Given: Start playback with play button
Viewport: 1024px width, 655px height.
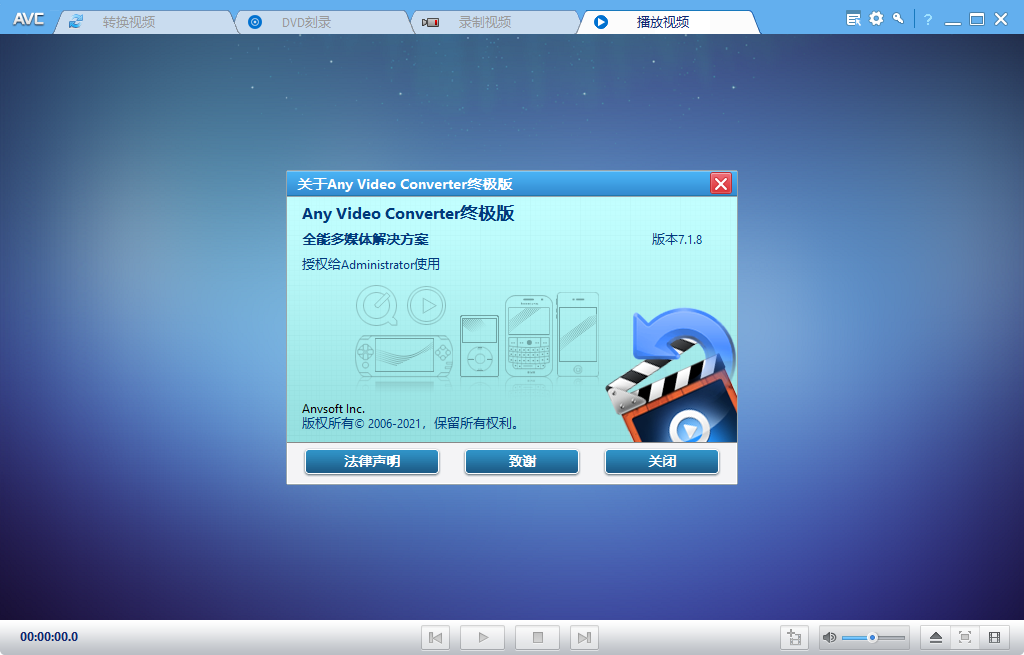Looking at the screenshot, I should coord(483,637).
